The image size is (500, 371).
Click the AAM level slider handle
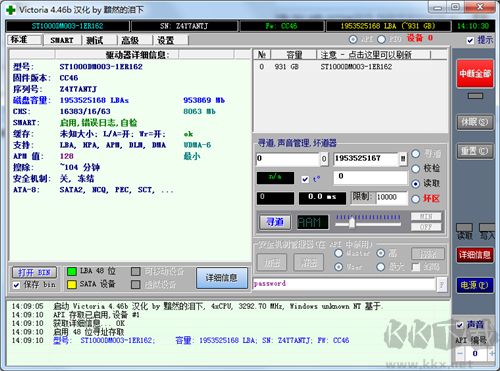352,223
